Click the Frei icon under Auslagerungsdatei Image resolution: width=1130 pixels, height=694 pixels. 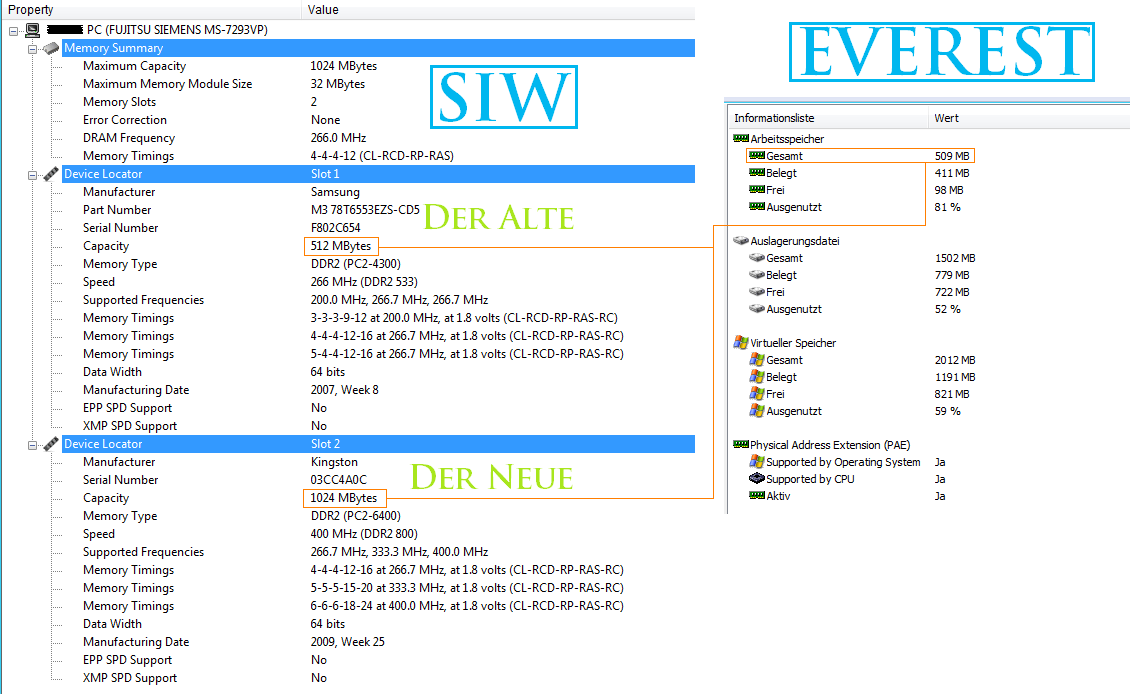[757, 292]
